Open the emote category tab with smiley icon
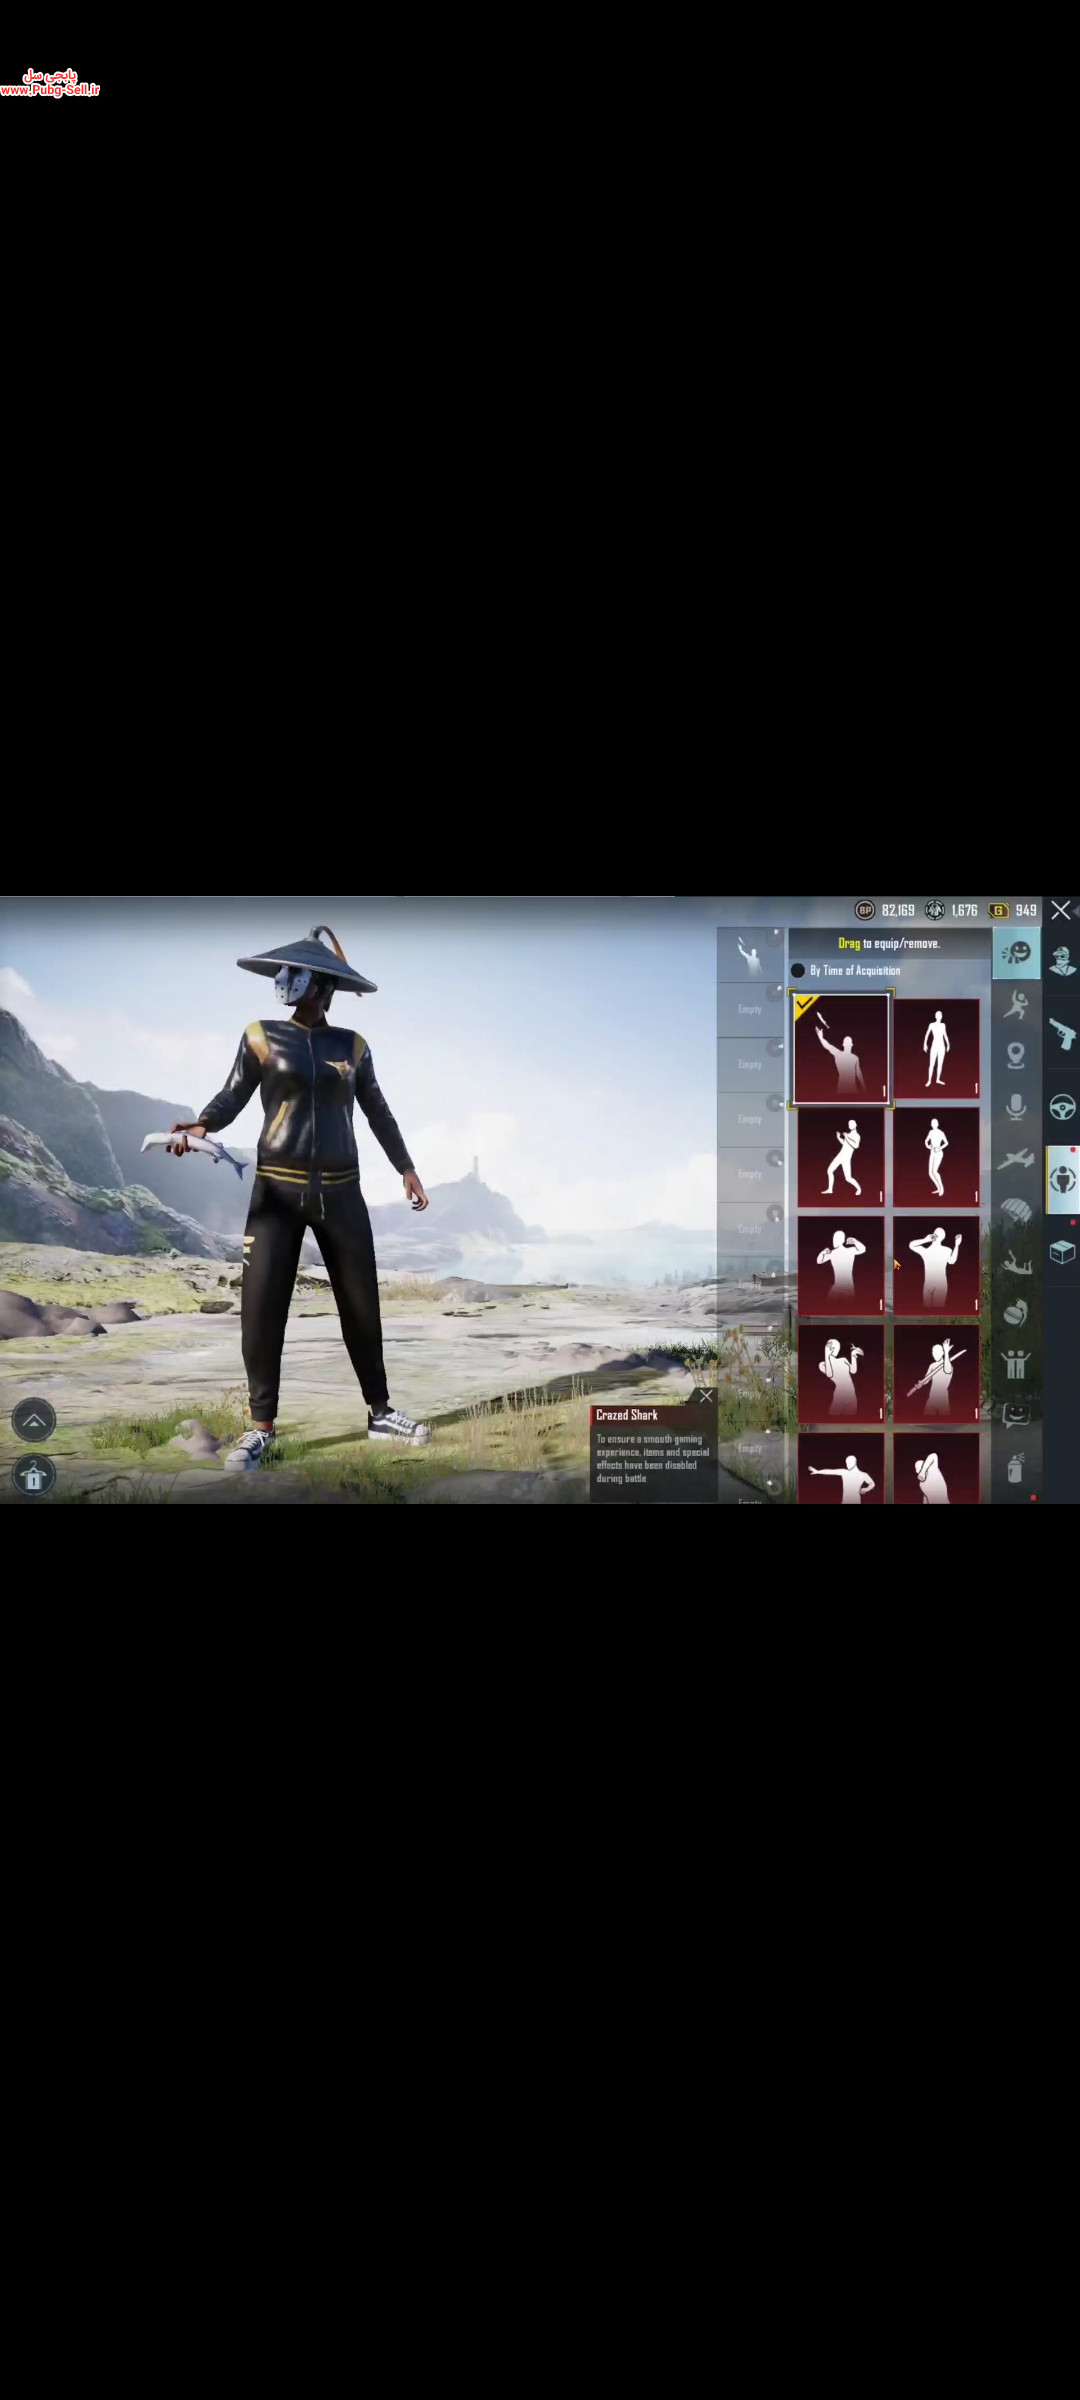 1016,953
